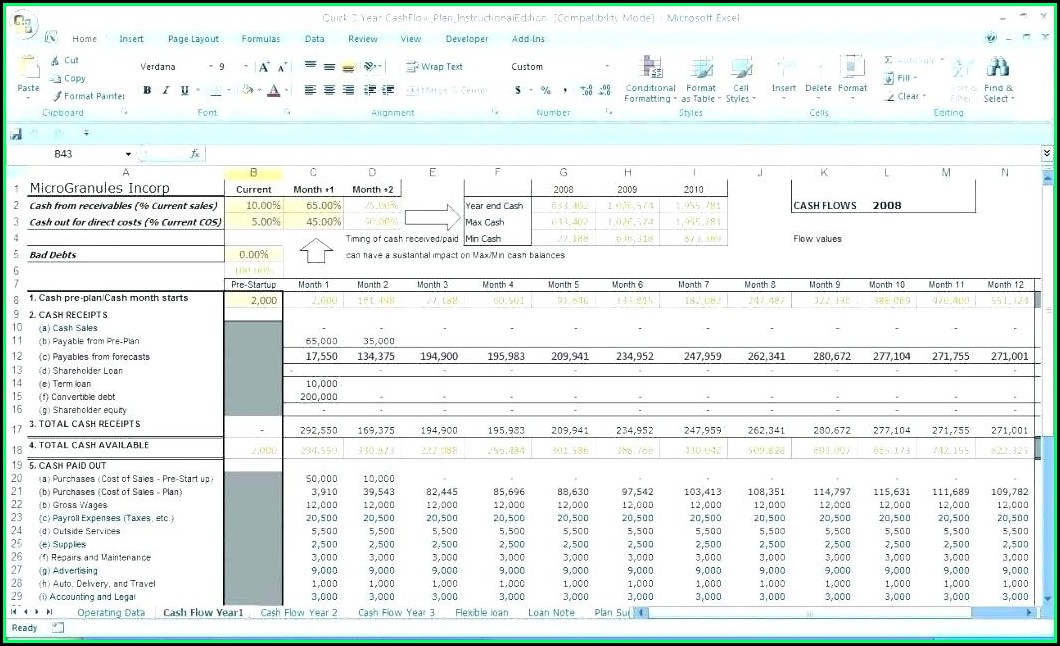
Task: Toggle Wrap Text option
Action: coord(434,67)
